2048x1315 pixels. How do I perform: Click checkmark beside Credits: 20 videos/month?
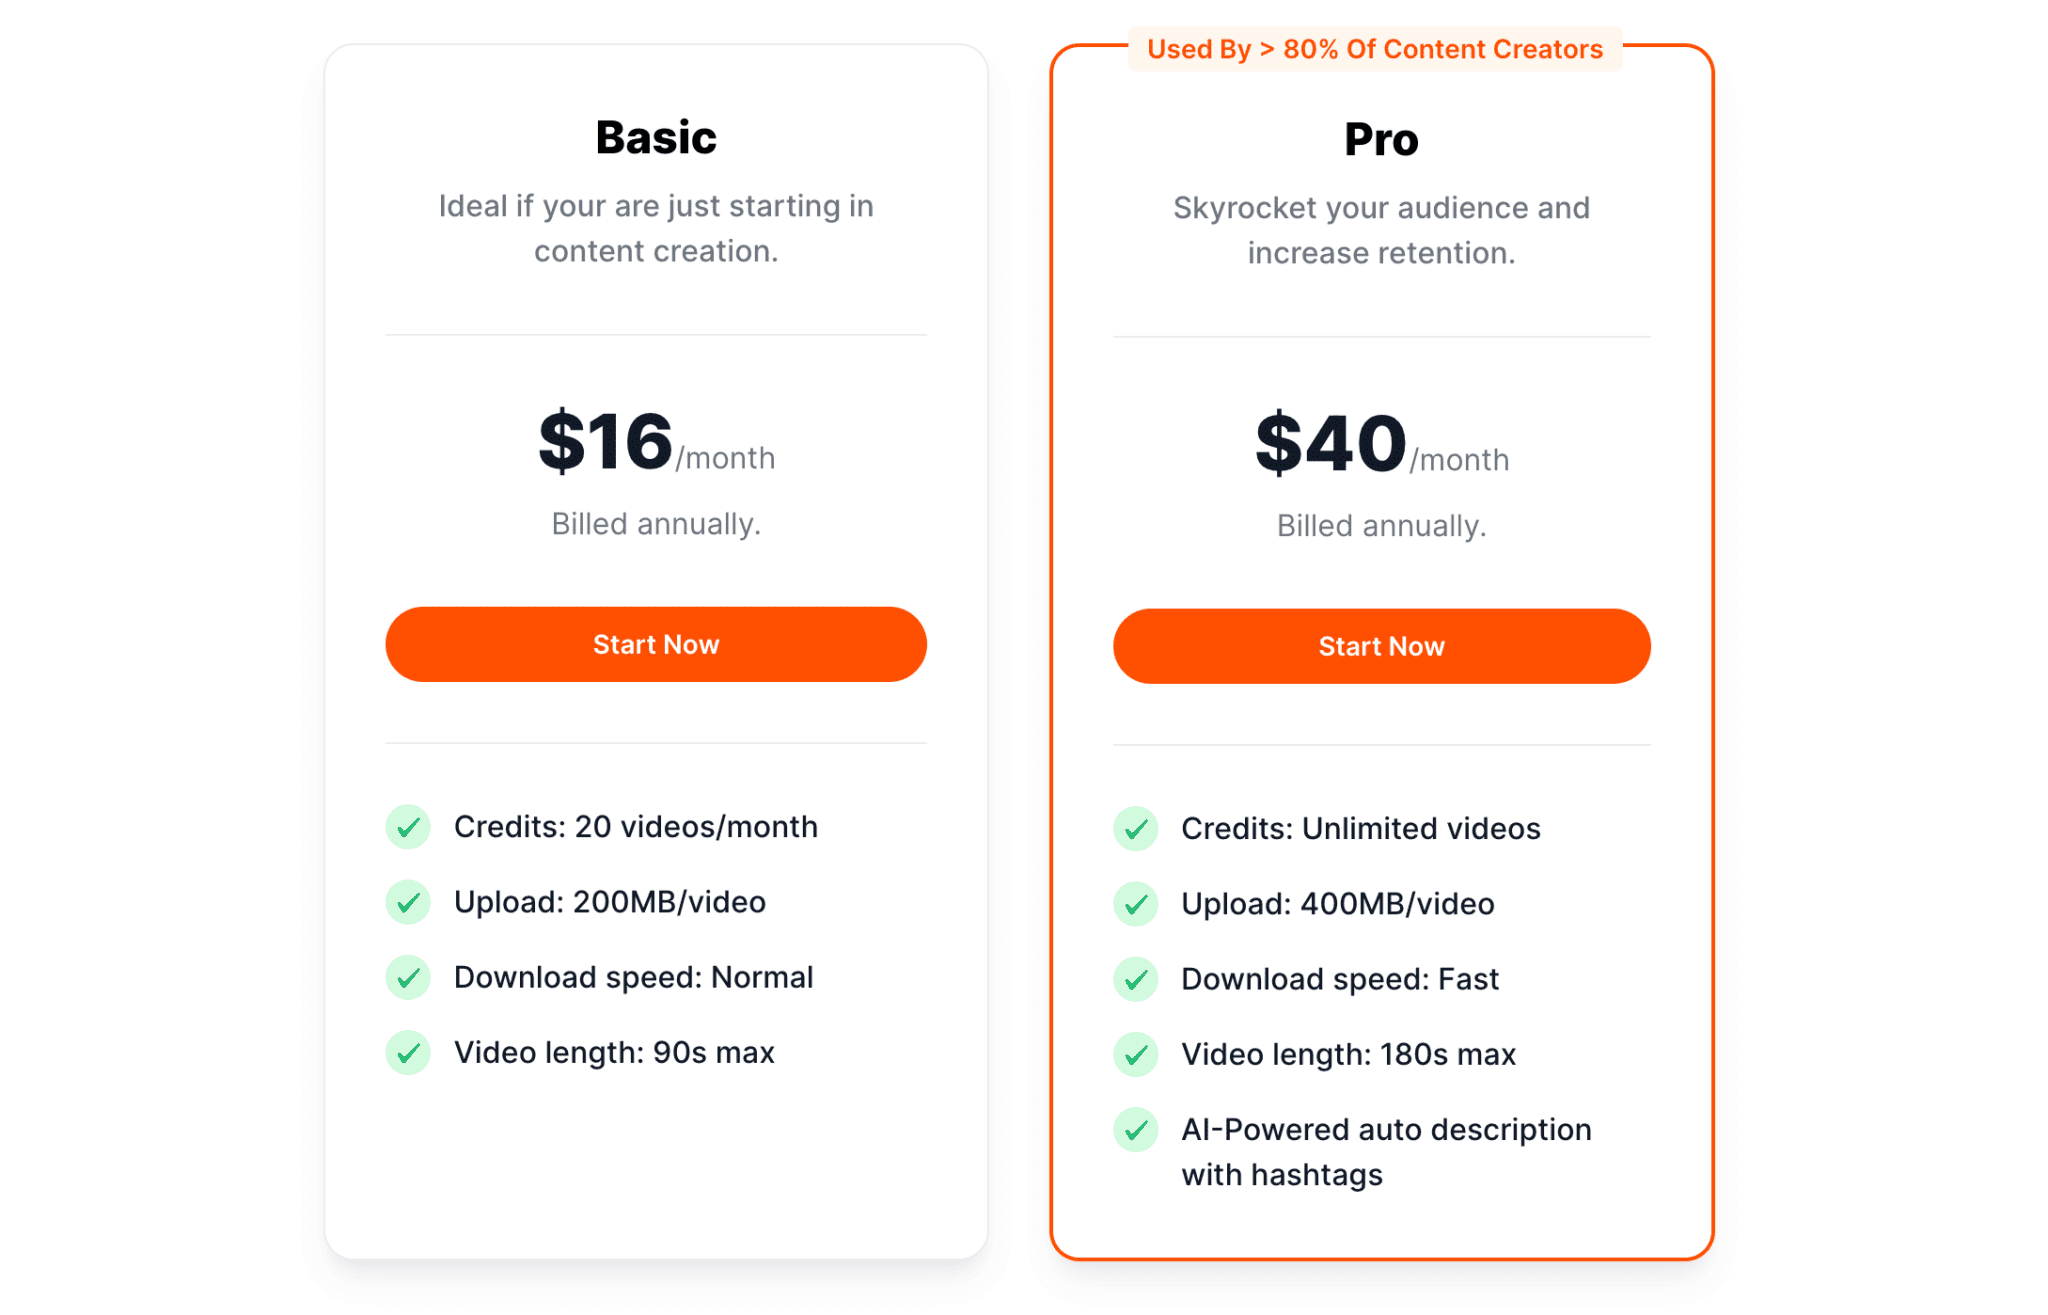coord(408,827)
